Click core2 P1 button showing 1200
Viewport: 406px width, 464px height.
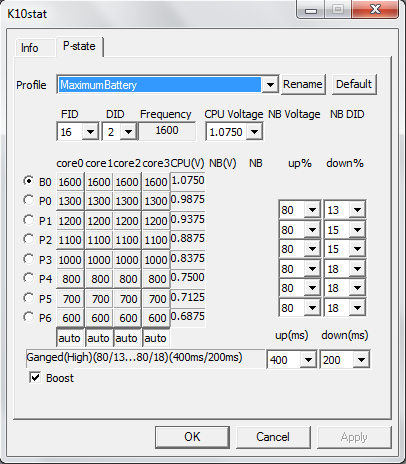[127, 221]
